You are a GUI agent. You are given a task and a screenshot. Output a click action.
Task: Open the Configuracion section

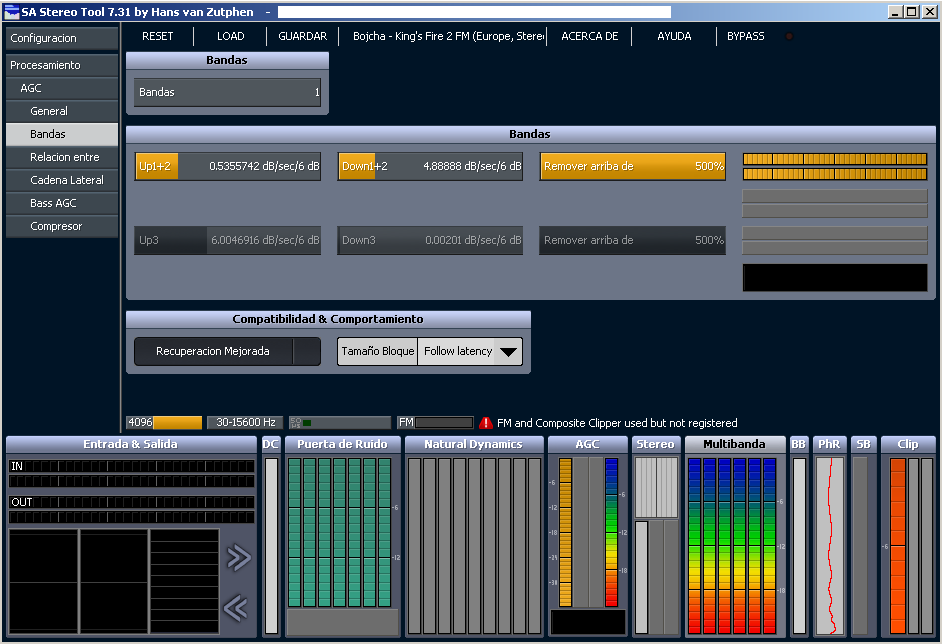(62, 38)
